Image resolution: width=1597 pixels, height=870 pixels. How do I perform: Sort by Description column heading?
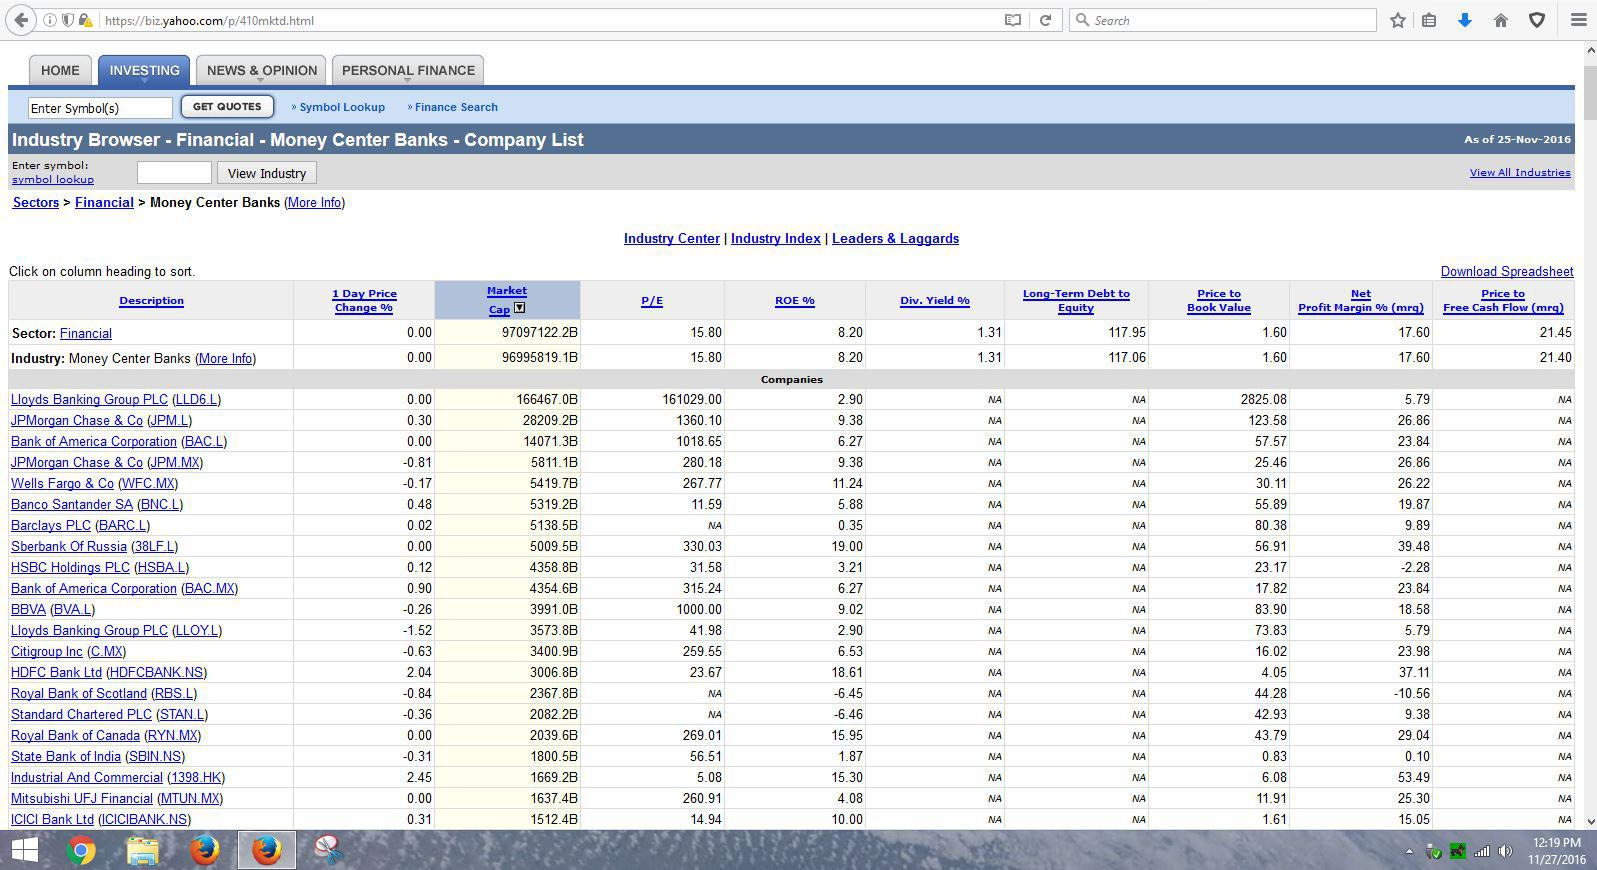pyautogui.click(x=151, y=300)
